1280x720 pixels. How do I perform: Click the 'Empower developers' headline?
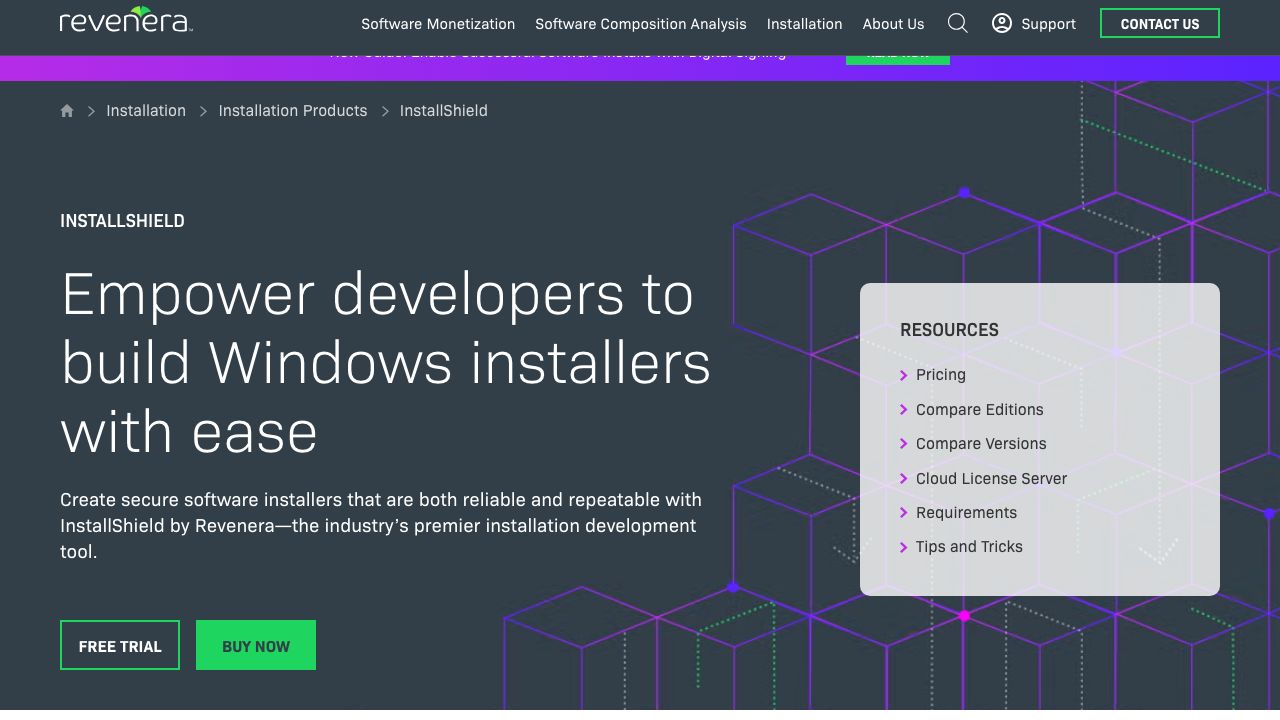pyautogui.click(x=386, y=363)
